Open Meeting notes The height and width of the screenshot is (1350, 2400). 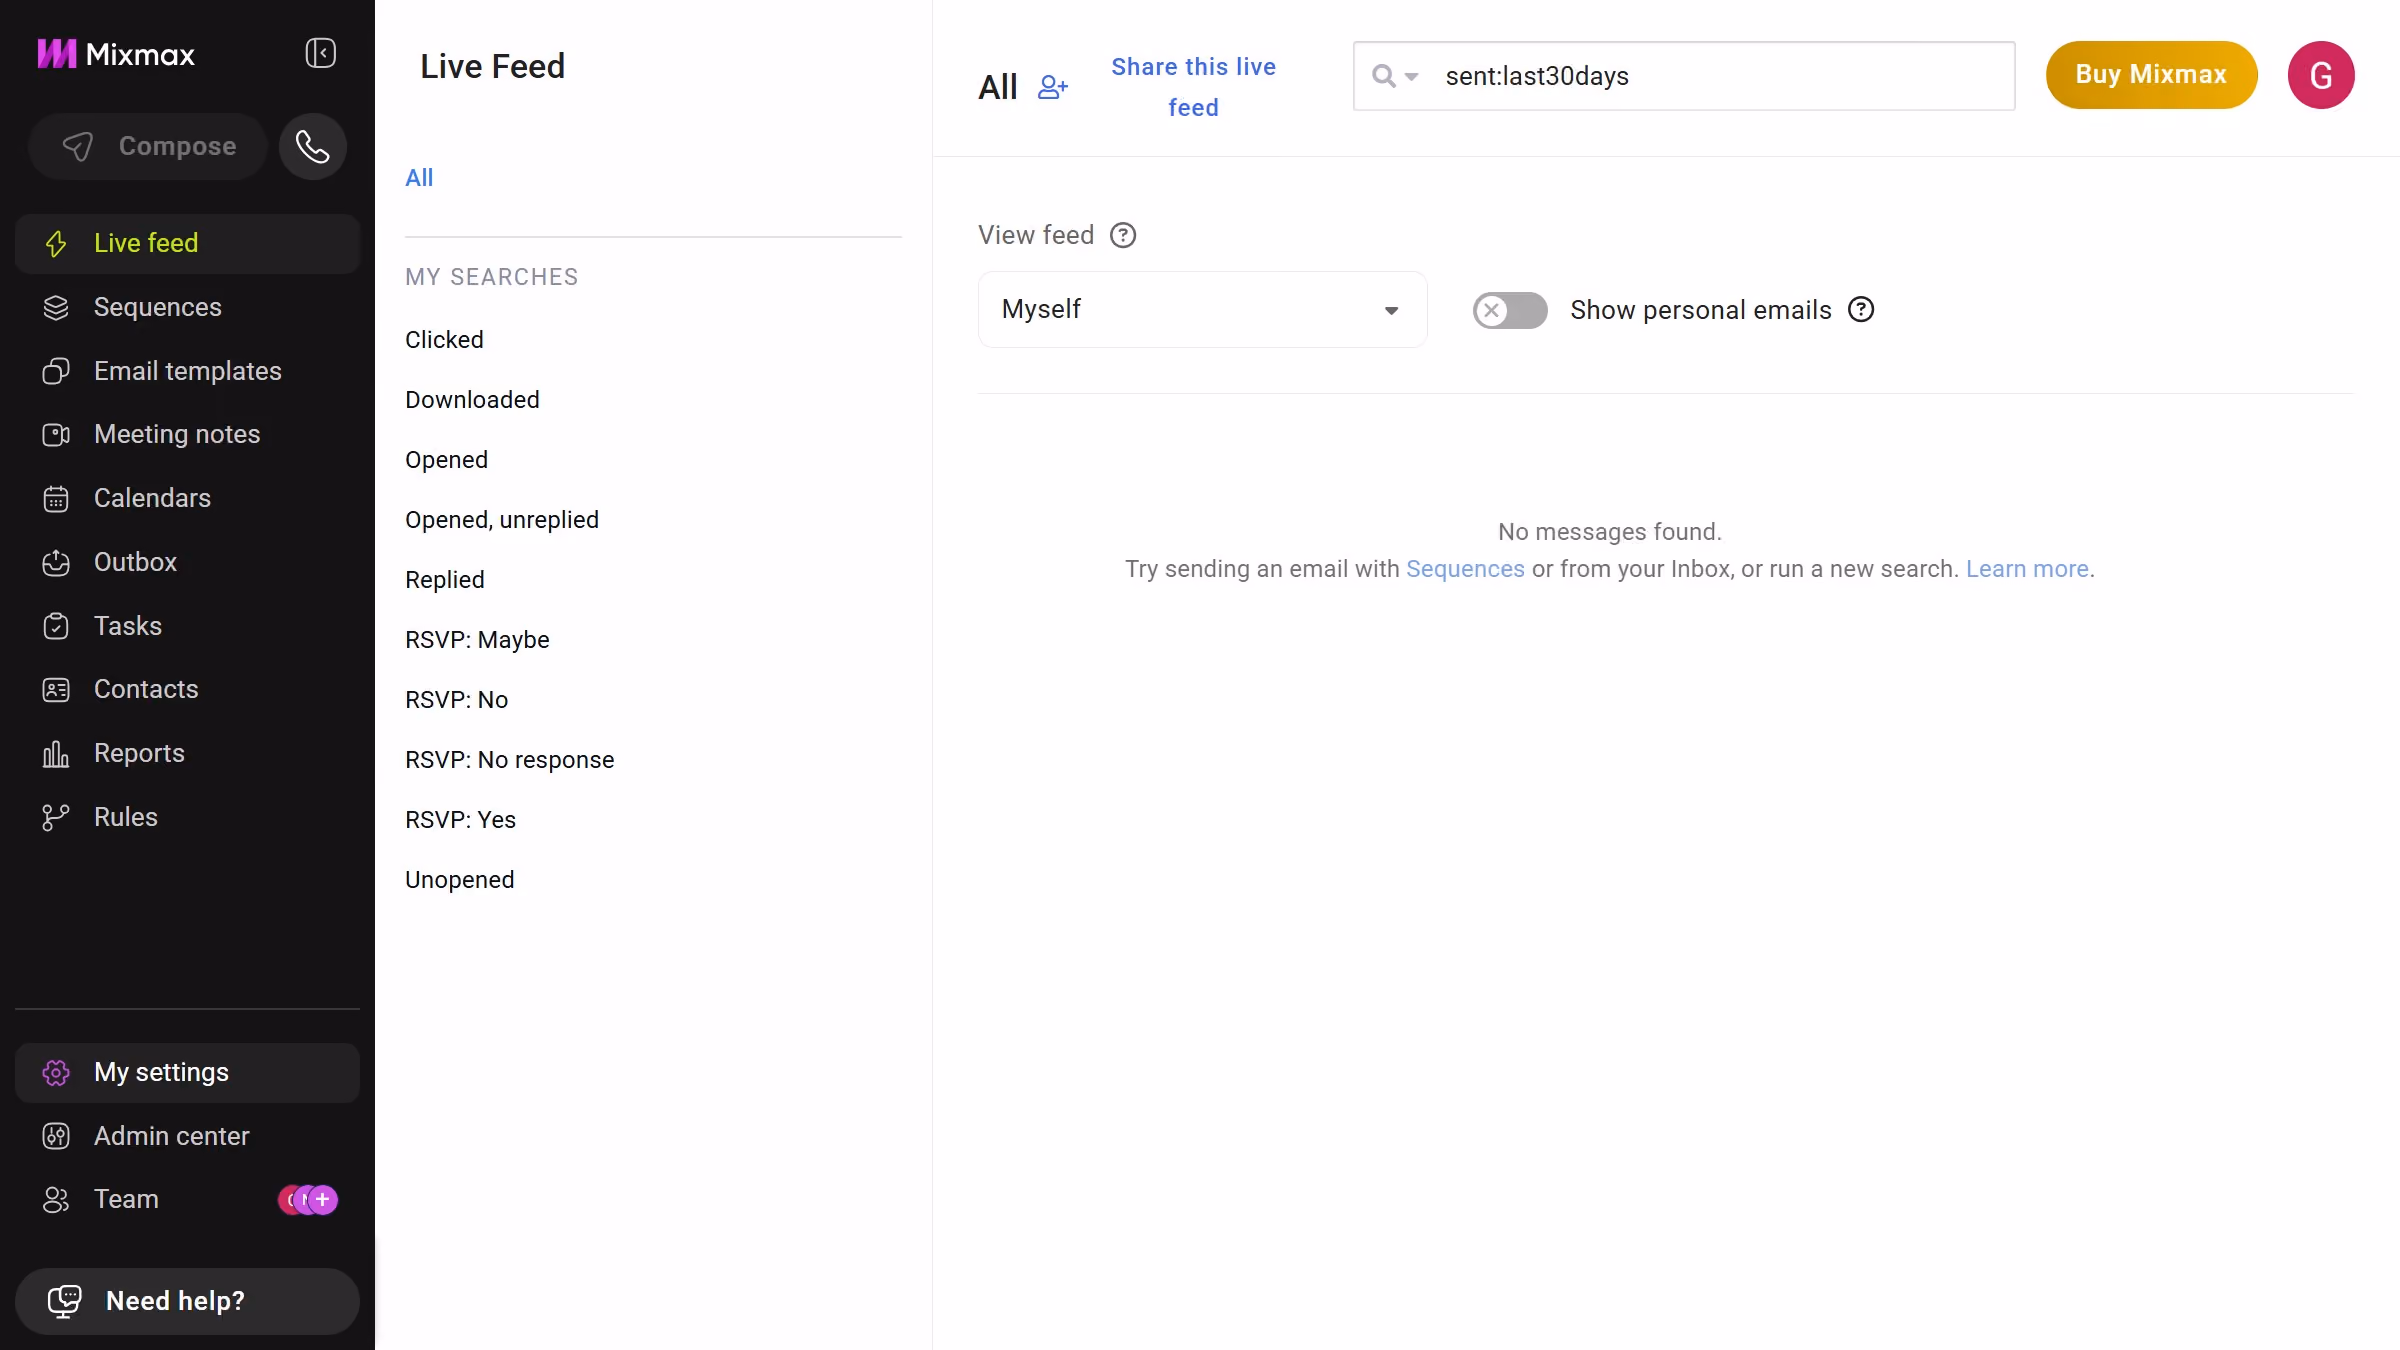coord(187,434)
